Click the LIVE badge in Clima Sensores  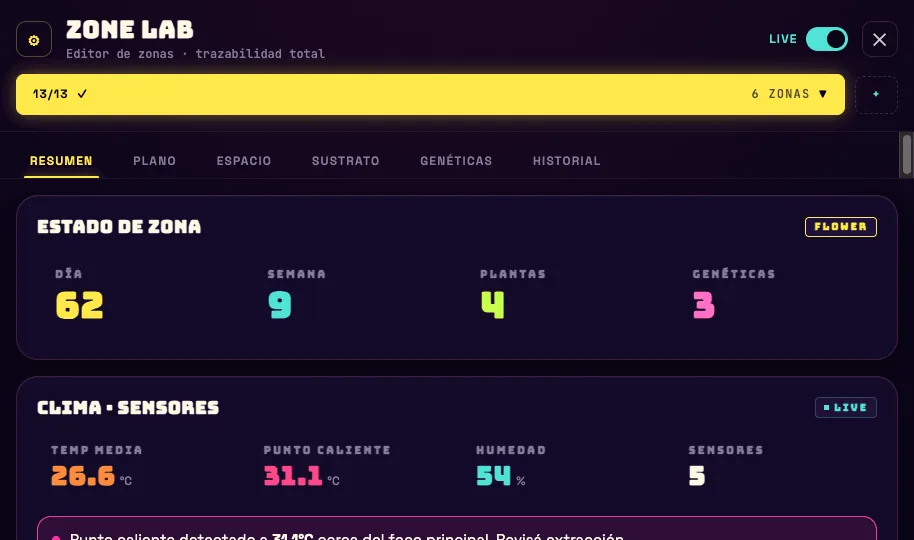coord(845,408)
